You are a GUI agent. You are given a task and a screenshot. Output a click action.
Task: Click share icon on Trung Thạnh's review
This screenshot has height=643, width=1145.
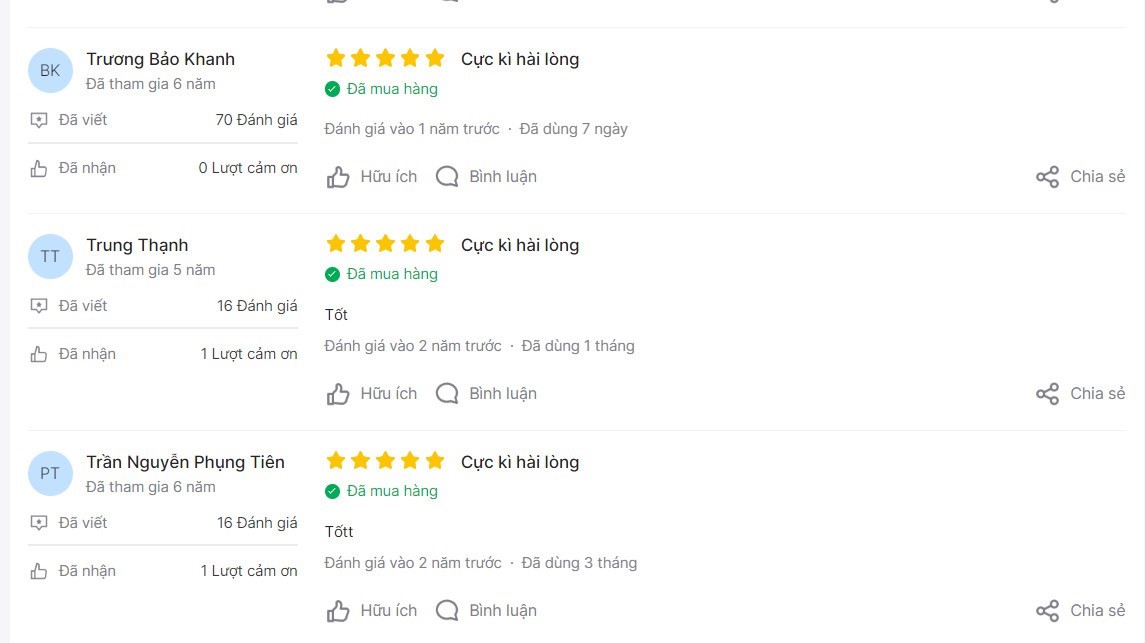click(1047, 393)
